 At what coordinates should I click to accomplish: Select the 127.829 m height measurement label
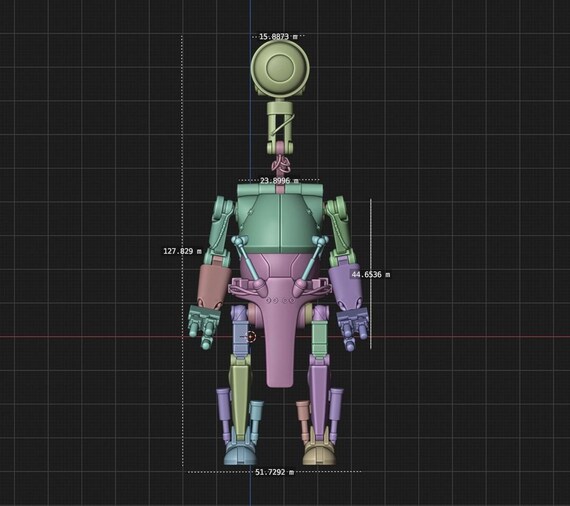tap(182, 251)
